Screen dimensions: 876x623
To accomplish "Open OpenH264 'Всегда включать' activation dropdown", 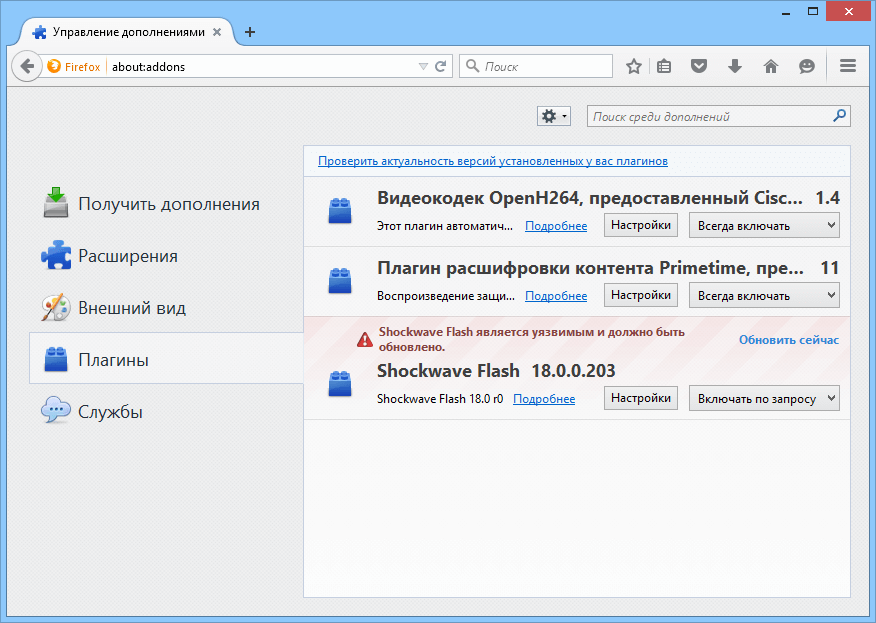I will tap(764, 226).
